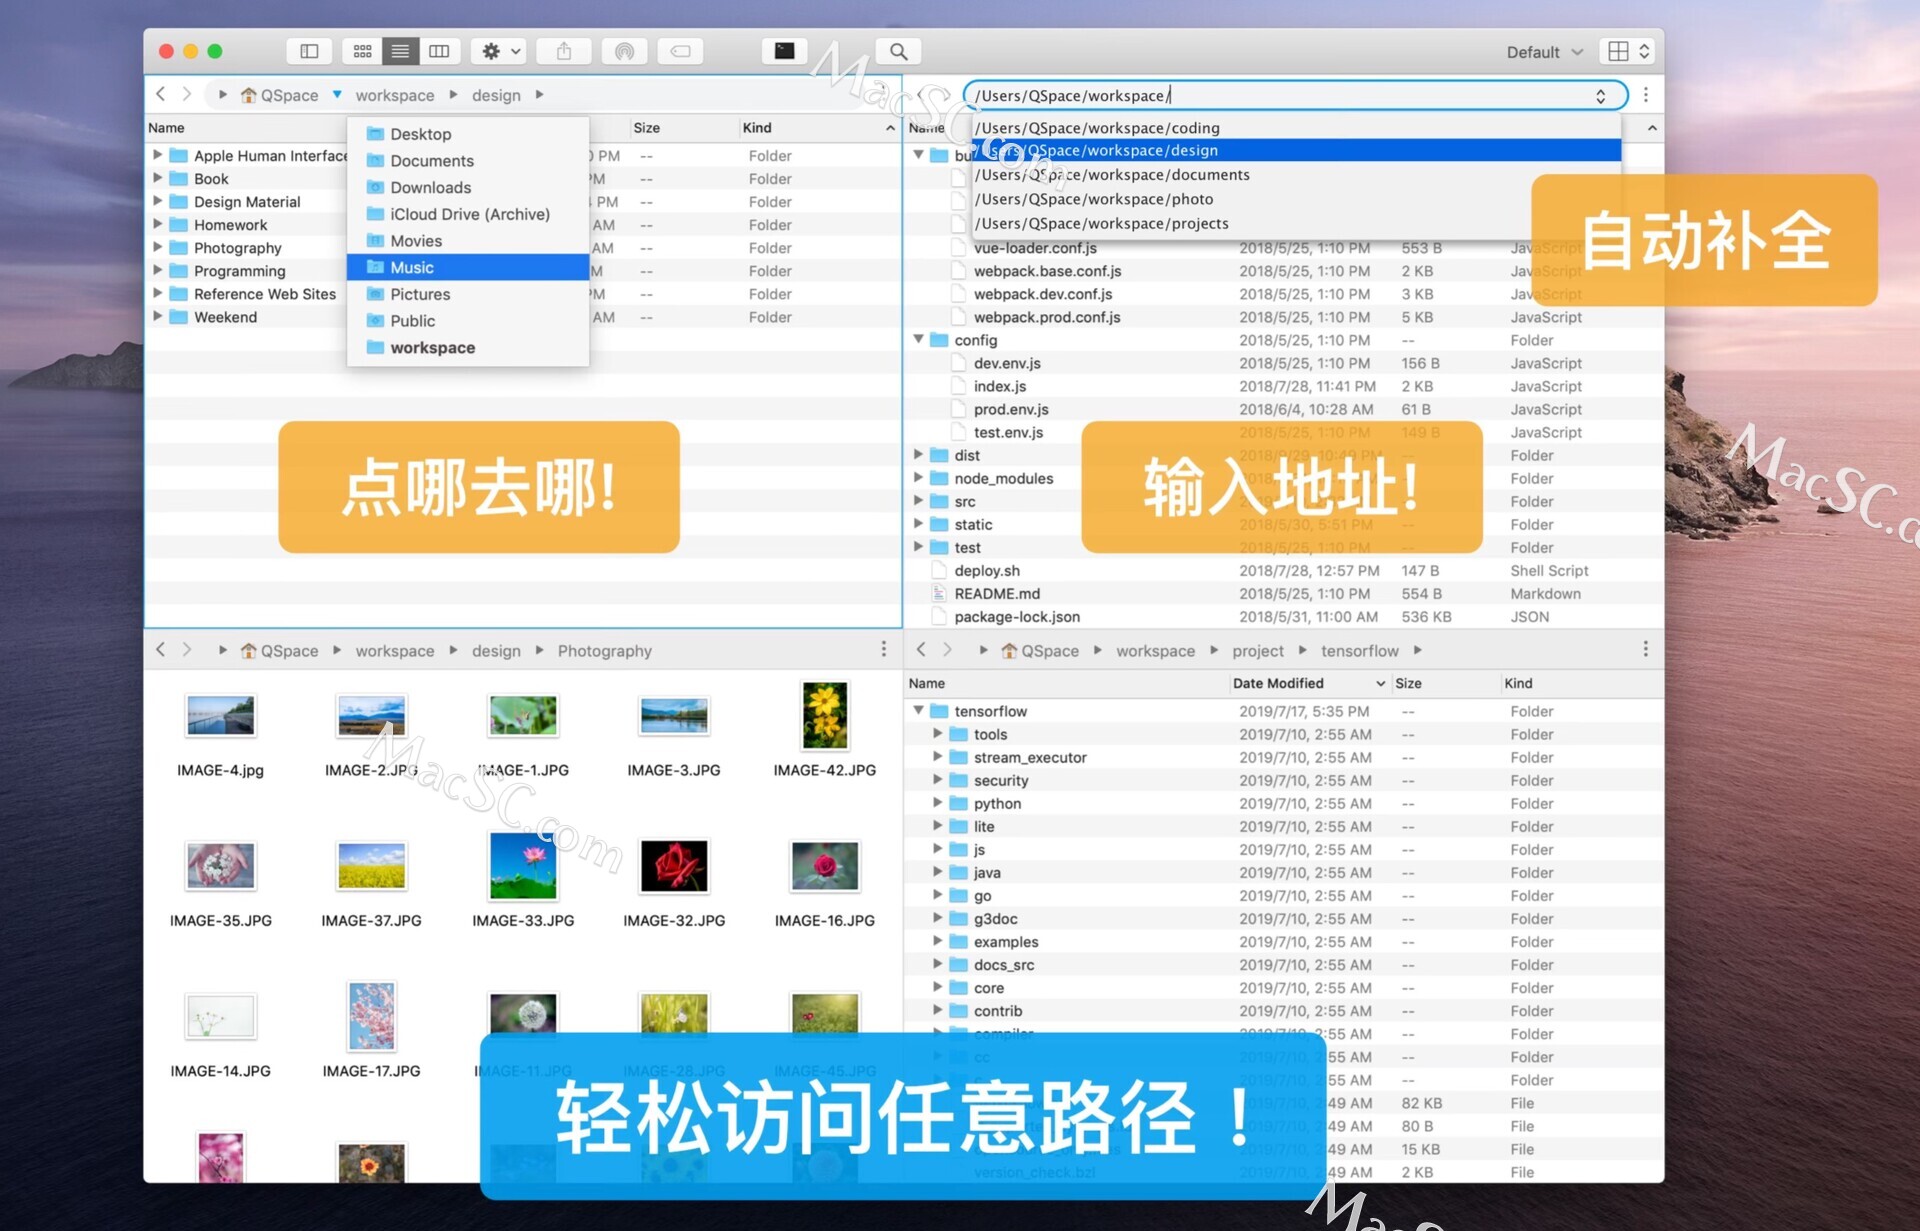This screenshot has width=1920, height=1231.
Task: Open bottom-left pane more options menu
Action: coord(884,650)
